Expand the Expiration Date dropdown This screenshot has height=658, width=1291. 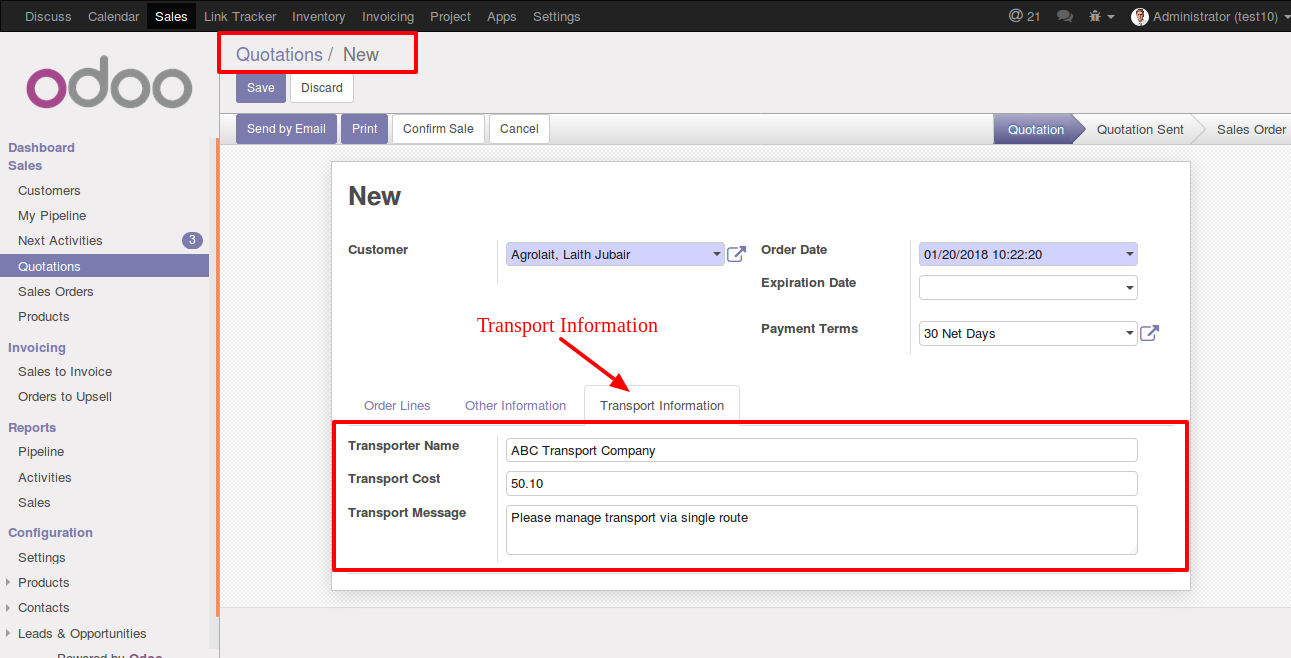tap(1129, 288)
